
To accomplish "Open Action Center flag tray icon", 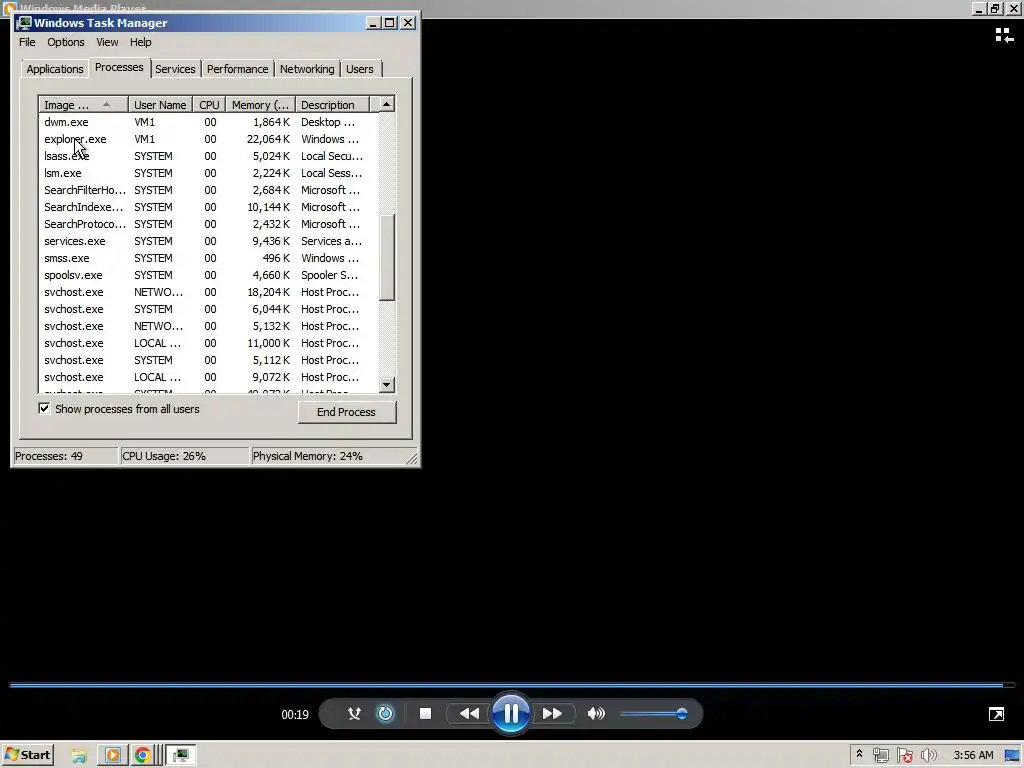I will 904,756.
